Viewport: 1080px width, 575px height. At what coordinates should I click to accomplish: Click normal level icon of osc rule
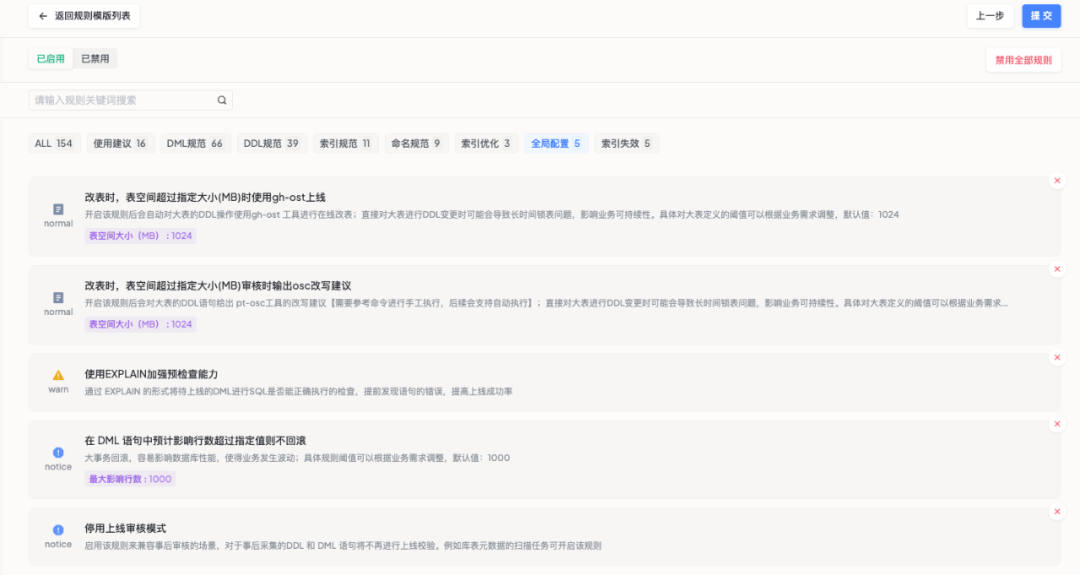59,297
